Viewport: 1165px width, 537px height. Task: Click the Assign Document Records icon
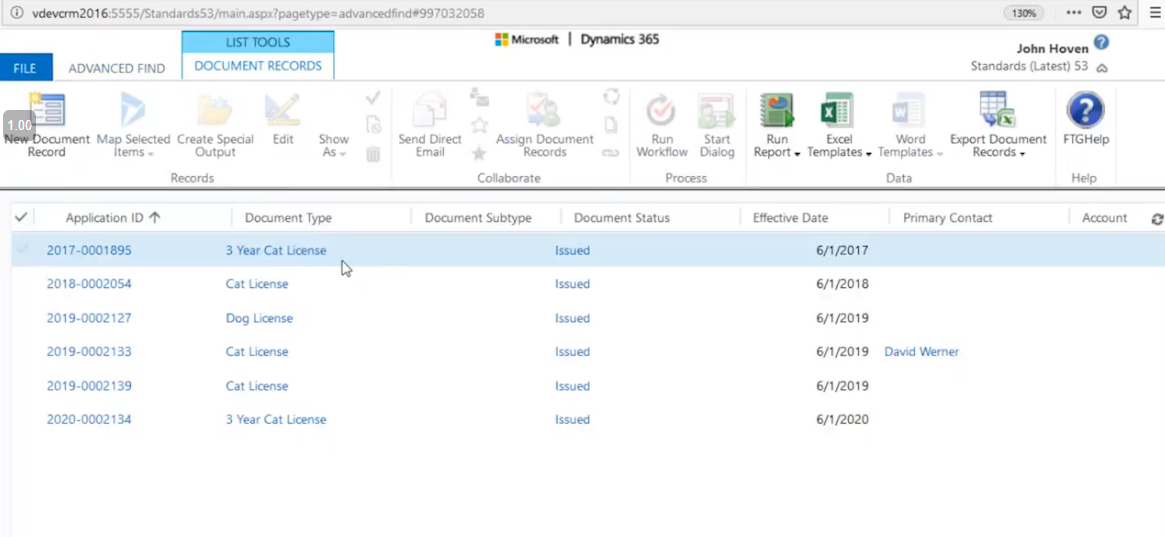[x=544, y=112]
